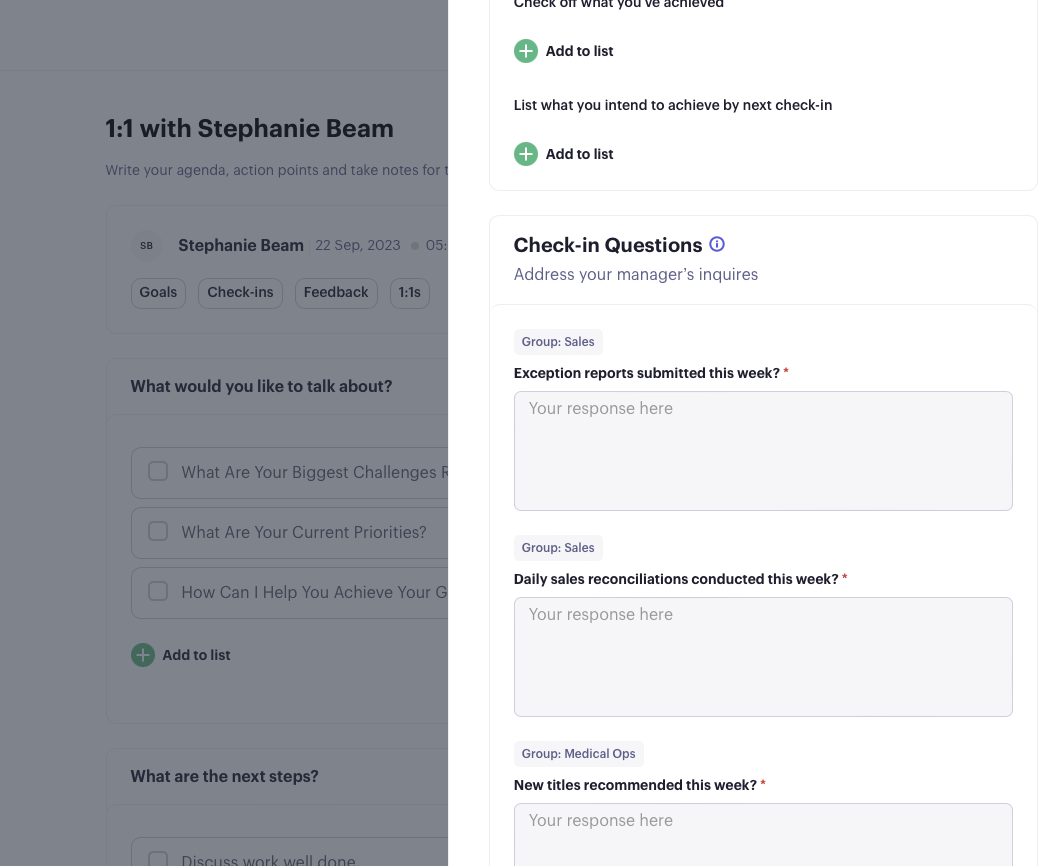Click 'Add to list' in talk about section
This screenshot has height=866, width=1062.
tap(196, 655)
